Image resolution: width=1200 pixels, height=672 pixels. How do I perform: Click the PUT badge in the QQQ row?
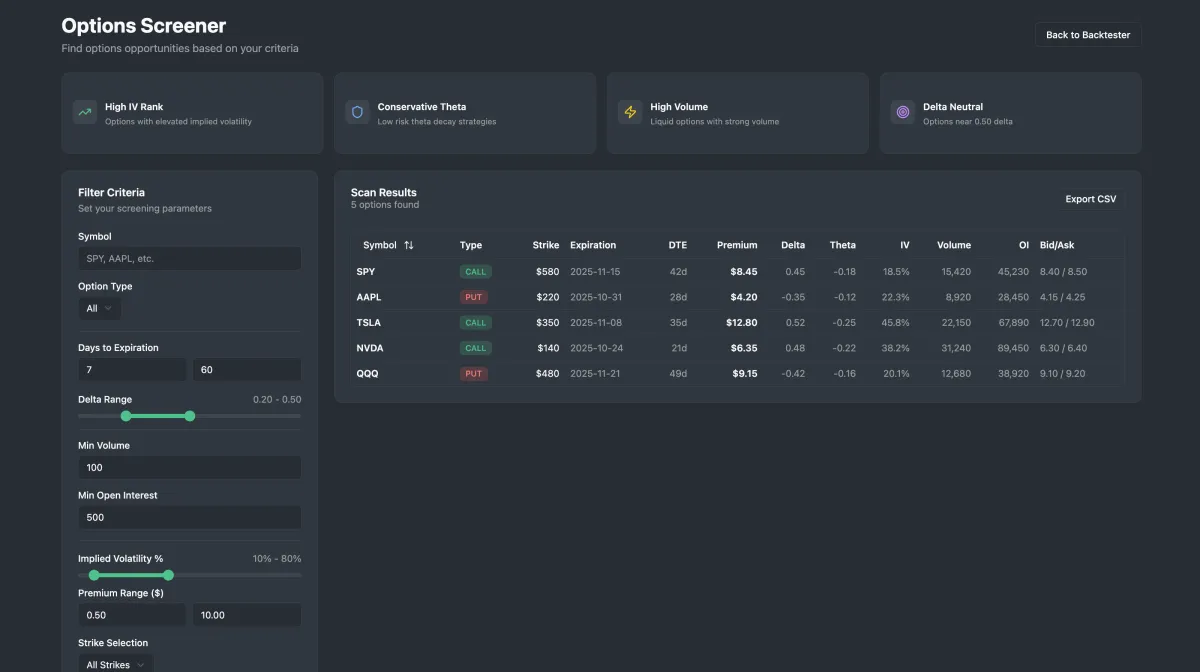[x=473, y=374]
